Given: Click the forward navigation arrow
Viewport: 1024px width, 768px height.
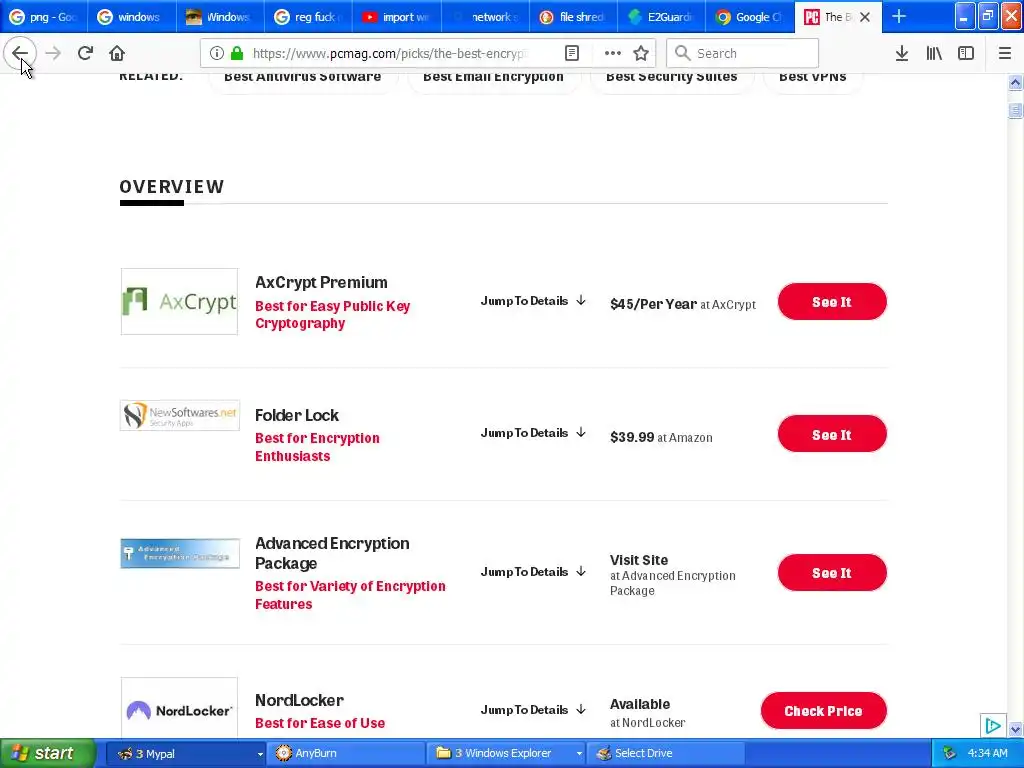Looking at the screenshot, I should [53, 53].
